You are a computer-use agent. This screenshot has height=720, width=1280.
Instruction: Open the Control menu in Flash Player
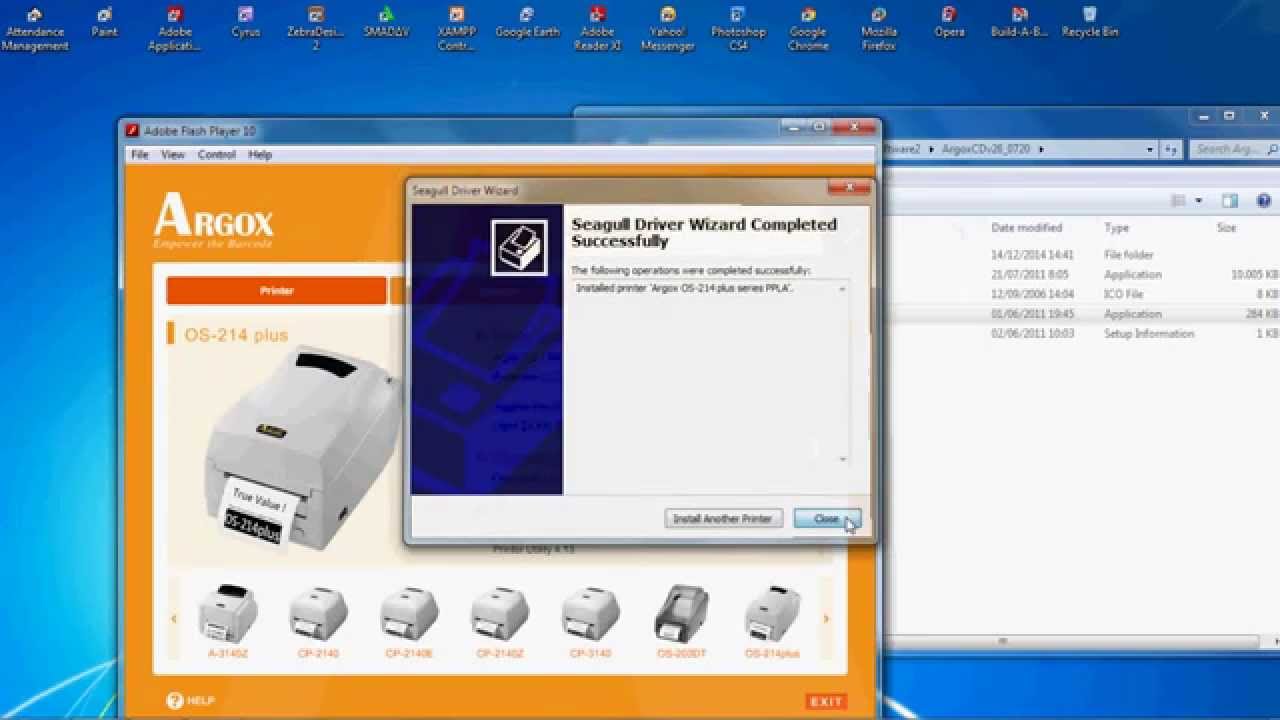(x=216, y=155)
